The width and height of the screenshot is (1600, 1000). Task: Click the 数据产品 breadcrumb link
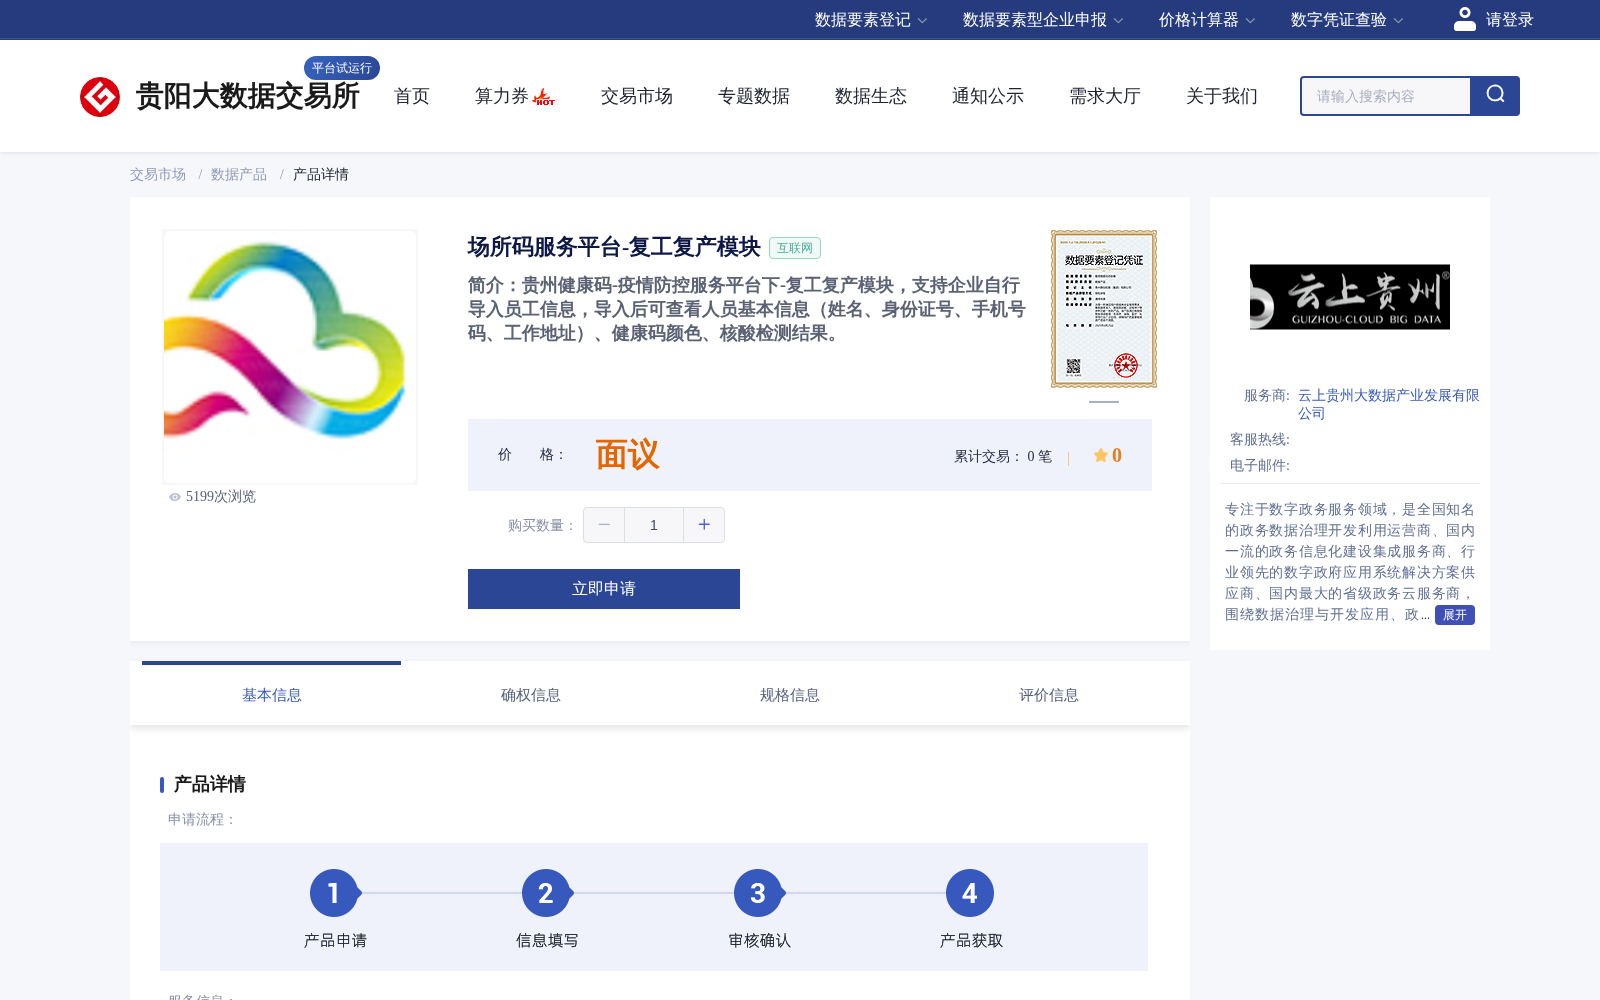tap(239, 174)
